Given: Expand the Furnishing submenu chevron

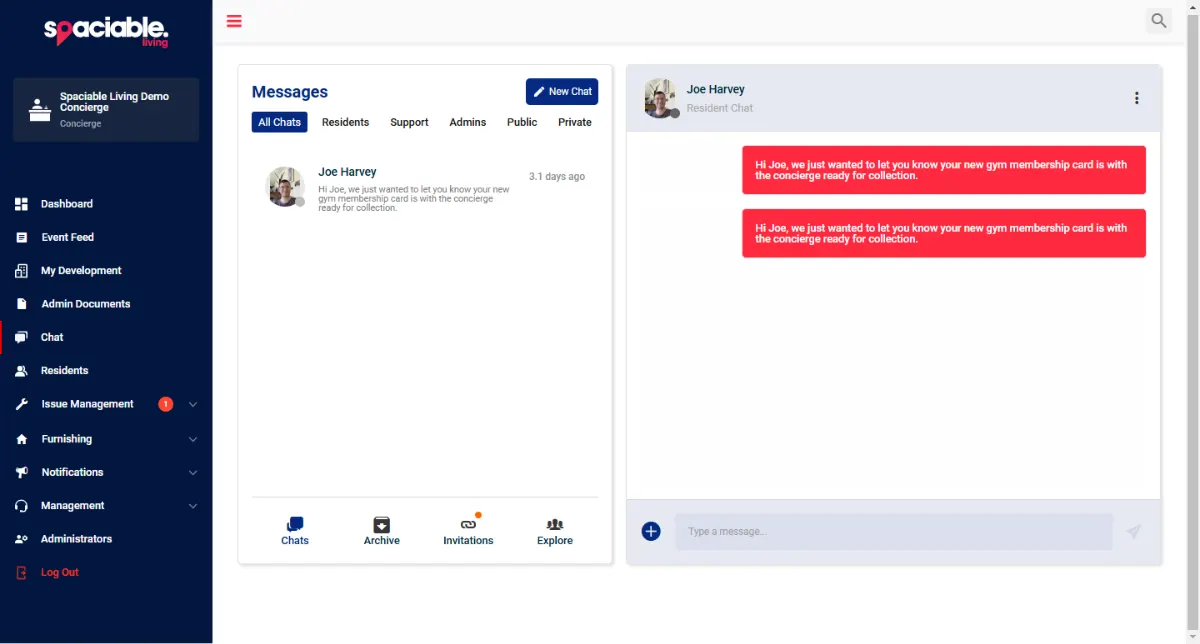Looking at the screenshot, I should (x=193, y=439).
